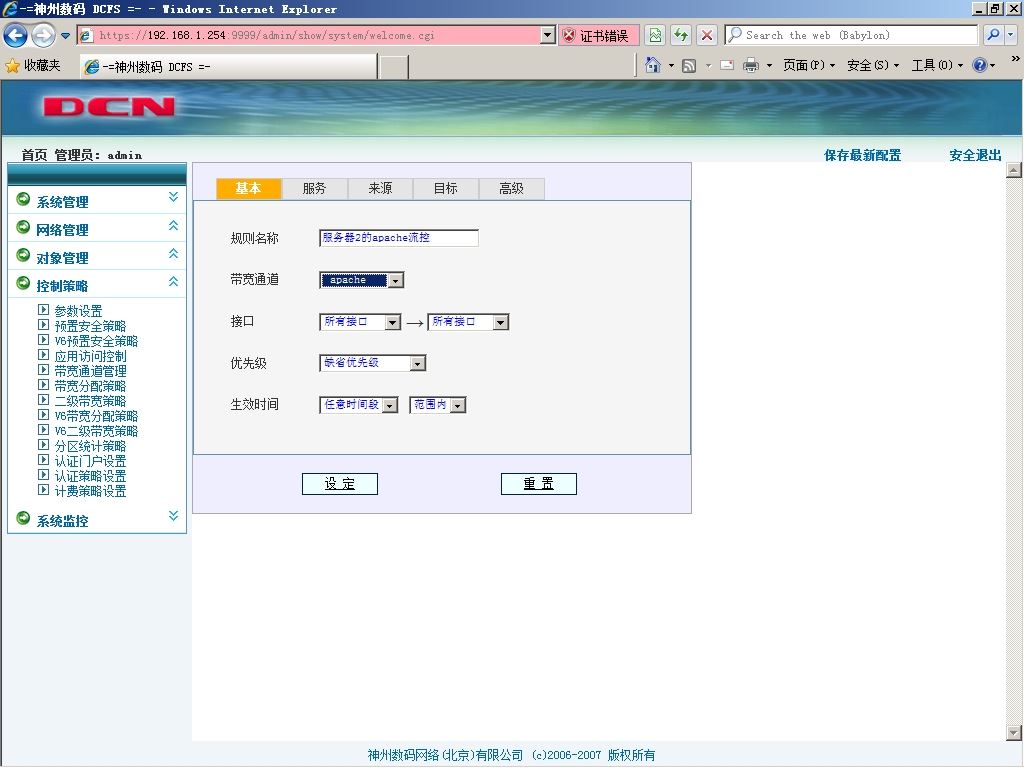Collapse the 控制策略 section chevron
Screen dimensions: 1024x768
click(173, 281)
